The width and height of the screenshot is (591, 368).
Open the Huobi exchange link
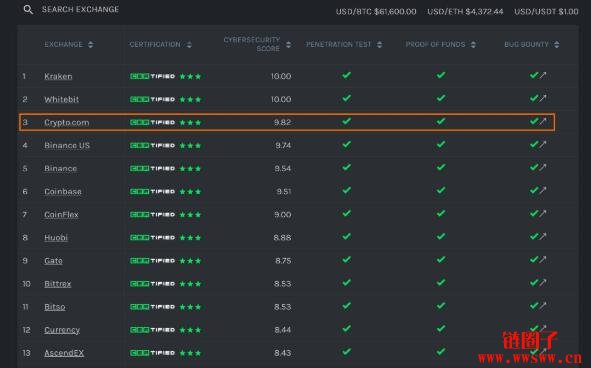(x=56, y=238)
